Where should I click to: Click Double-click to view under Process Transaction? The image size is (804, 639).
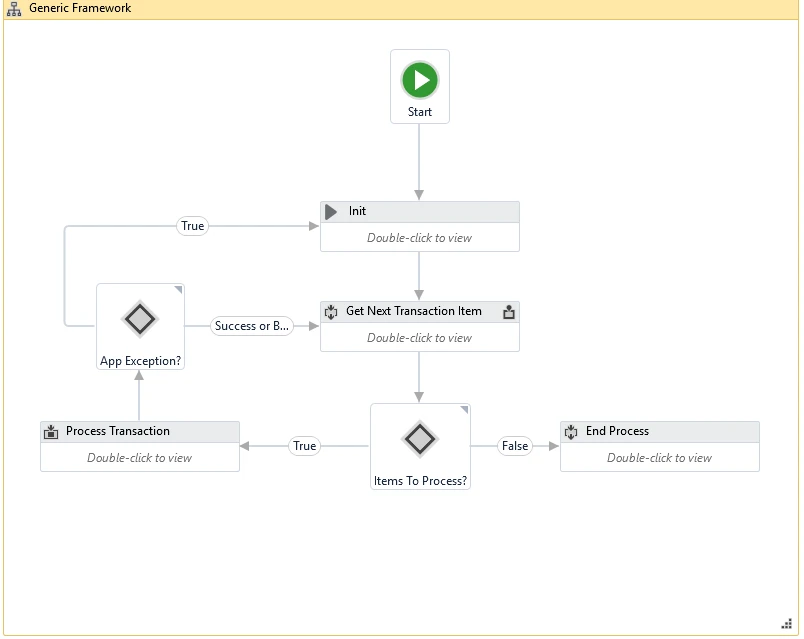point(139,458)
